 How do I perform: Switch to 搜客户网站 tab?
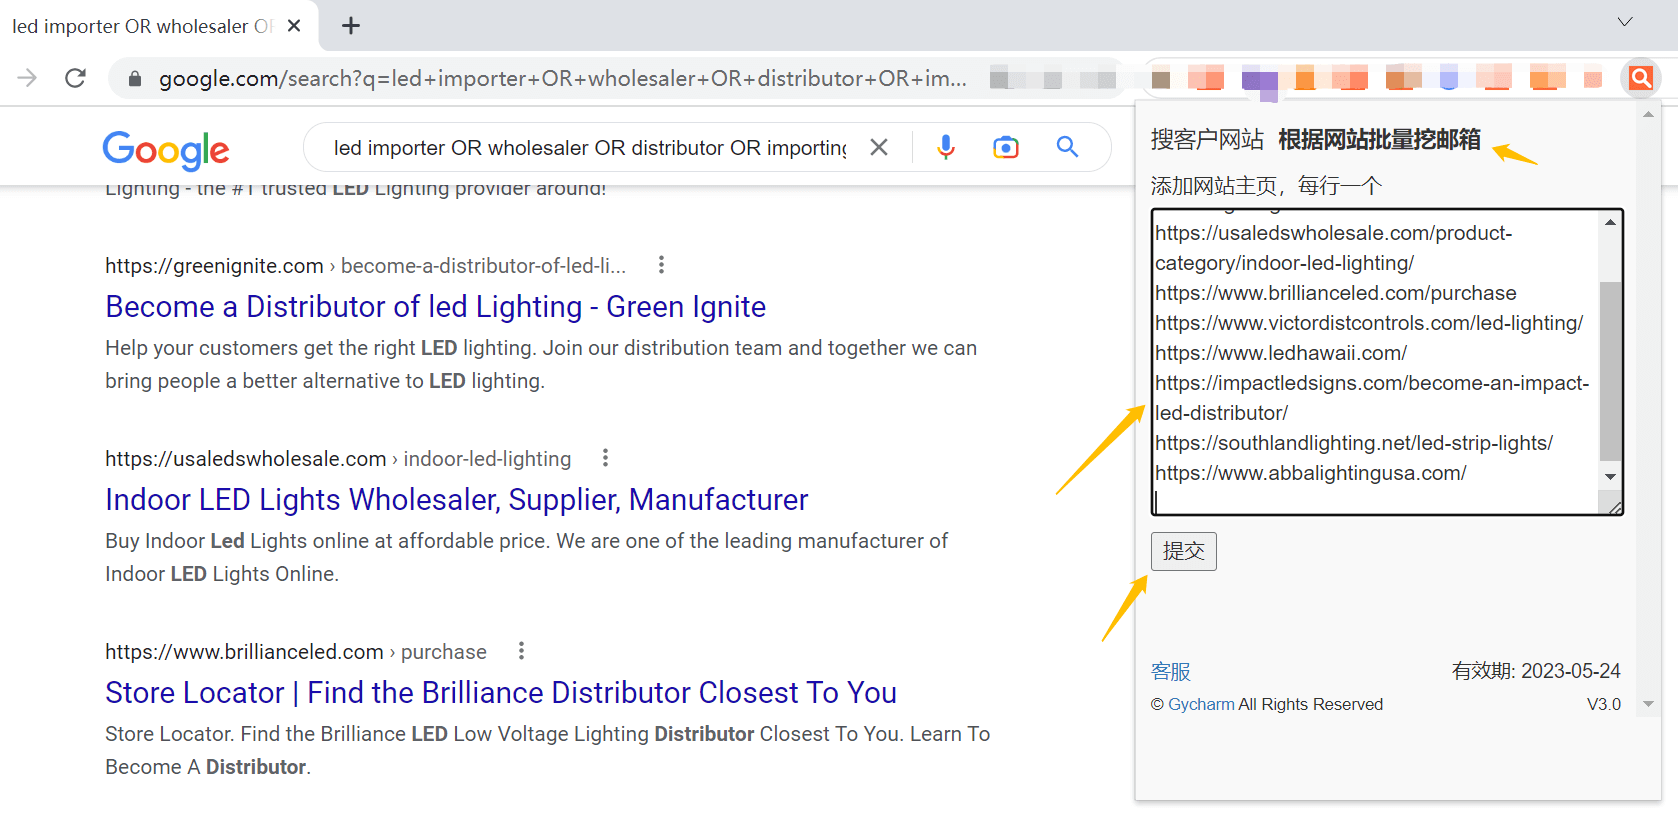click(x=1207, y=139)
